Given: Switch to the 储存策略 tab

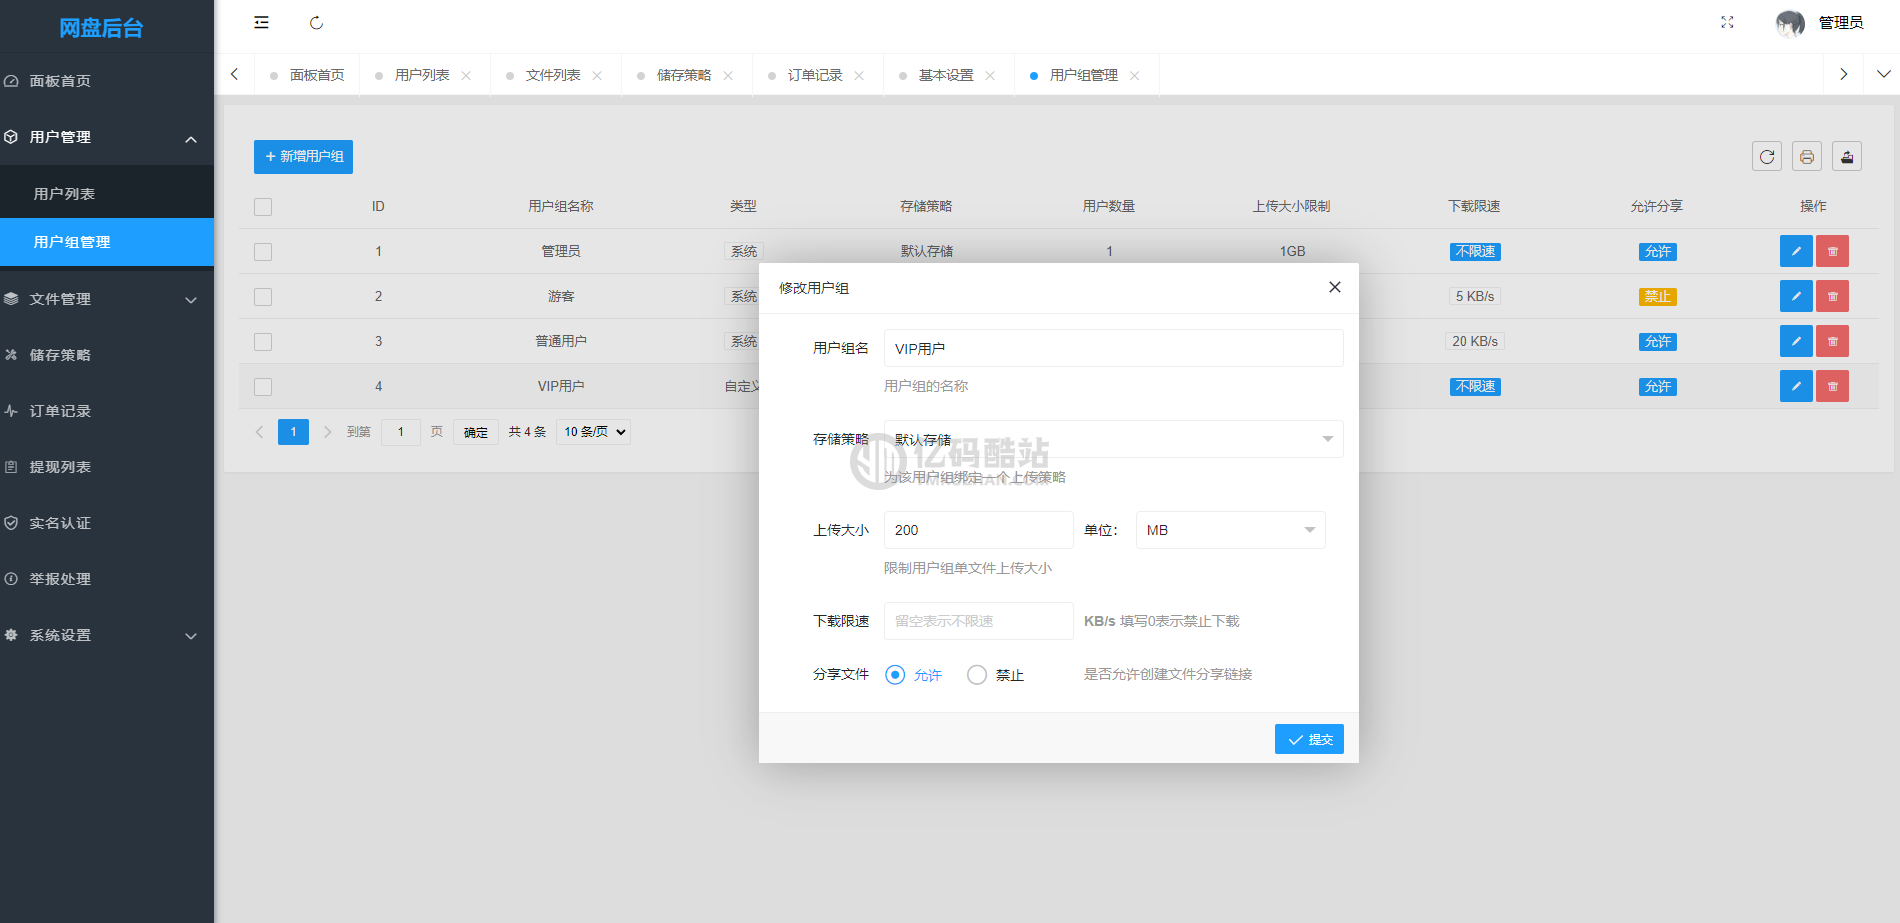Looking at the screenshot, I should pos(684,75).
